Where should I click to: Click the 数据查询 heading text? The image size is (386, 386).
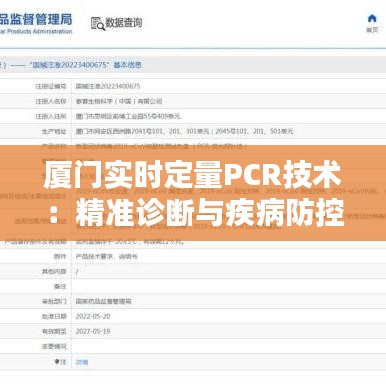[124, 23]
